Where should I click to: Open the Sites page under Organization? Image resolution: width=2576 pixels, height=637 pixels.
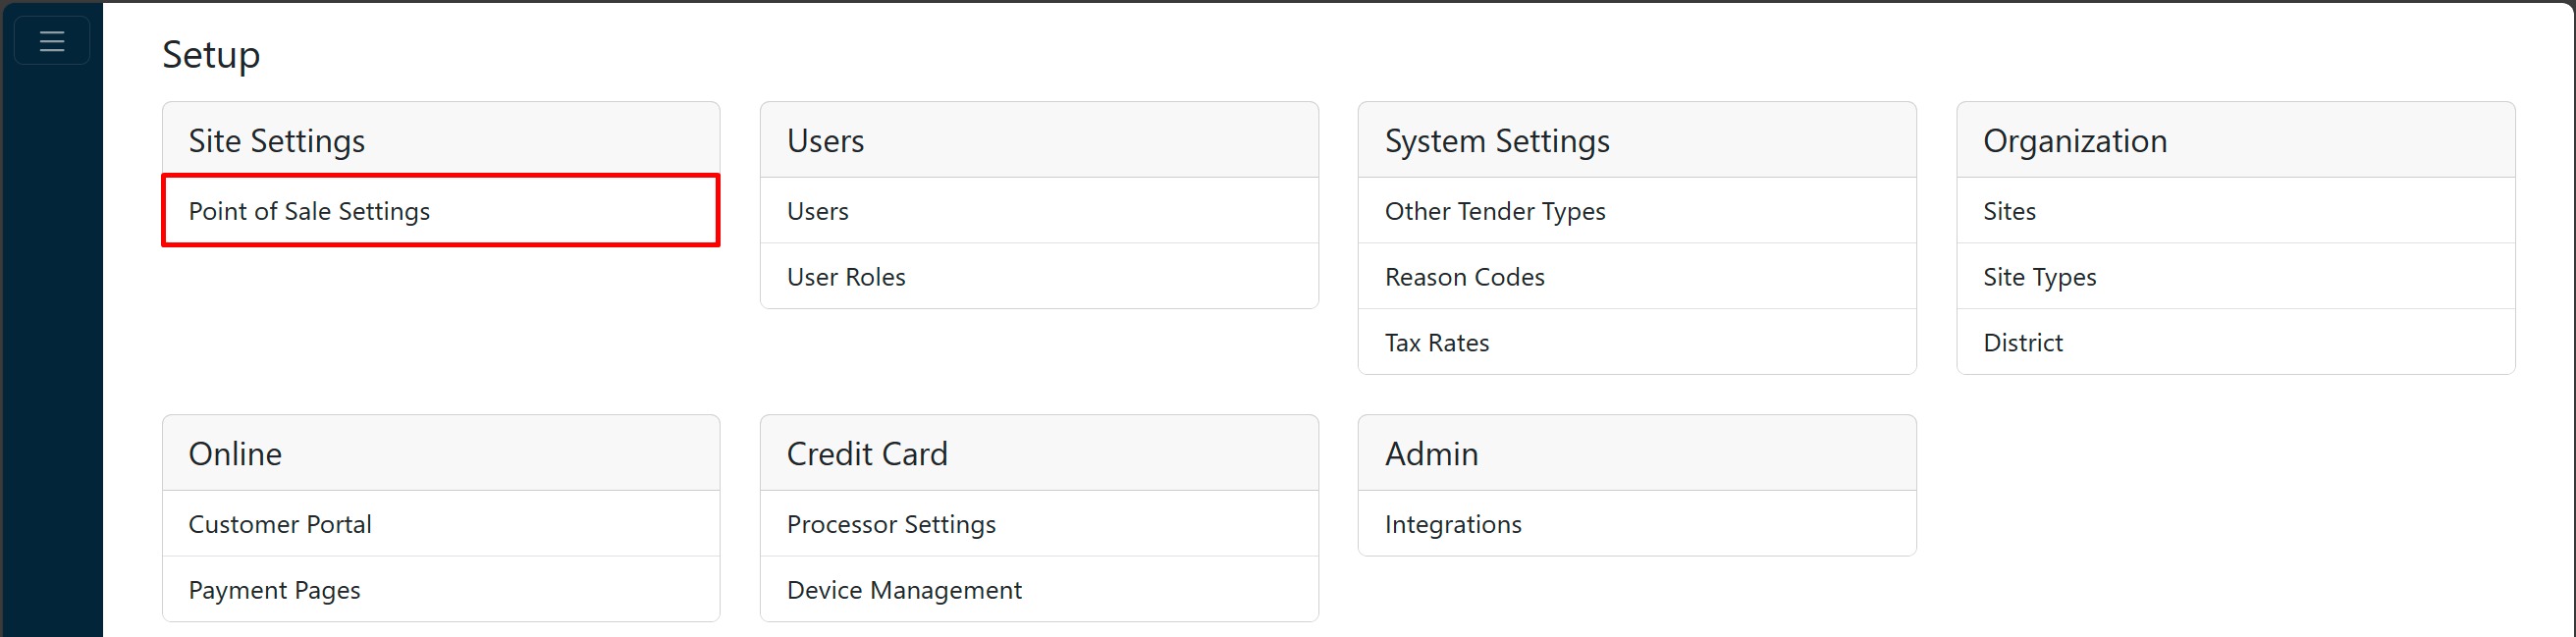click(2009, 211)
